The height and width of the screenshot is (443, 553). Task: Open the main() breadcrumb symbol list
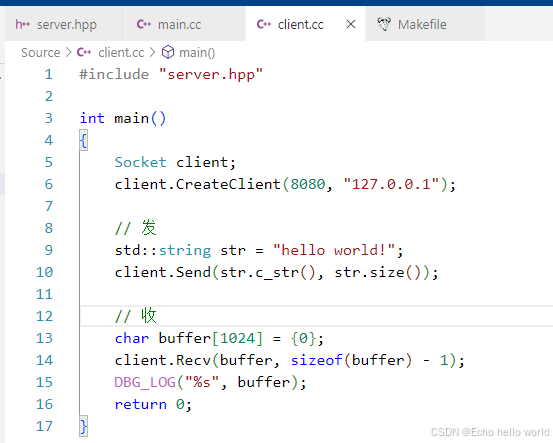coord(197,53)
